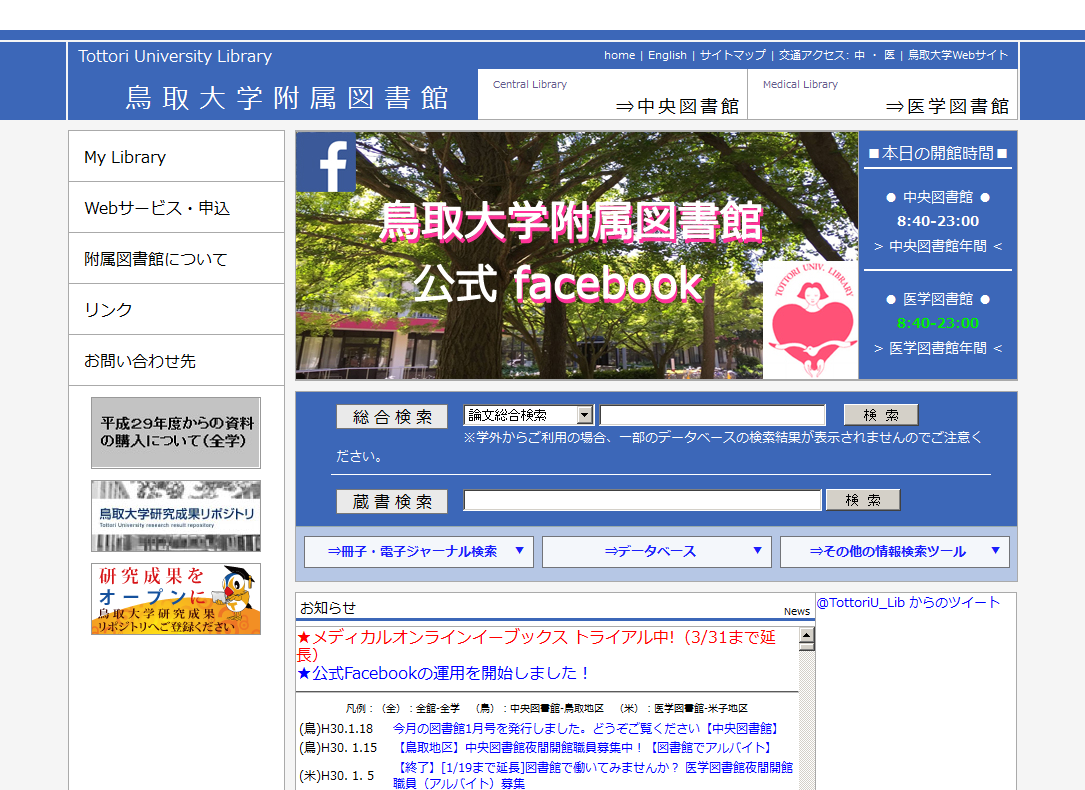The image size is (1085, 790).
Task: Open 鳥取大学研究成果リポジトリ banner
Action: [176, 516]
